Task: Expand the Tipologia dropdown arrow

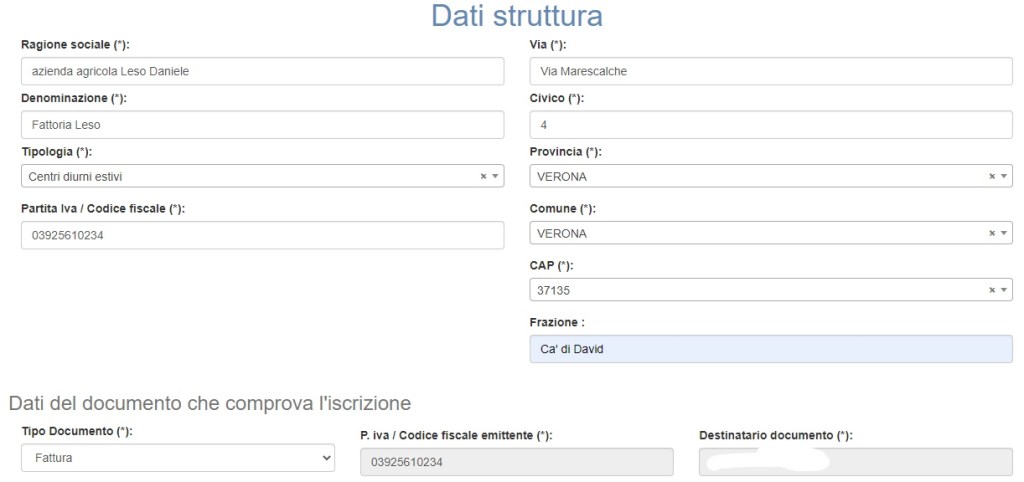Action: 495,176
